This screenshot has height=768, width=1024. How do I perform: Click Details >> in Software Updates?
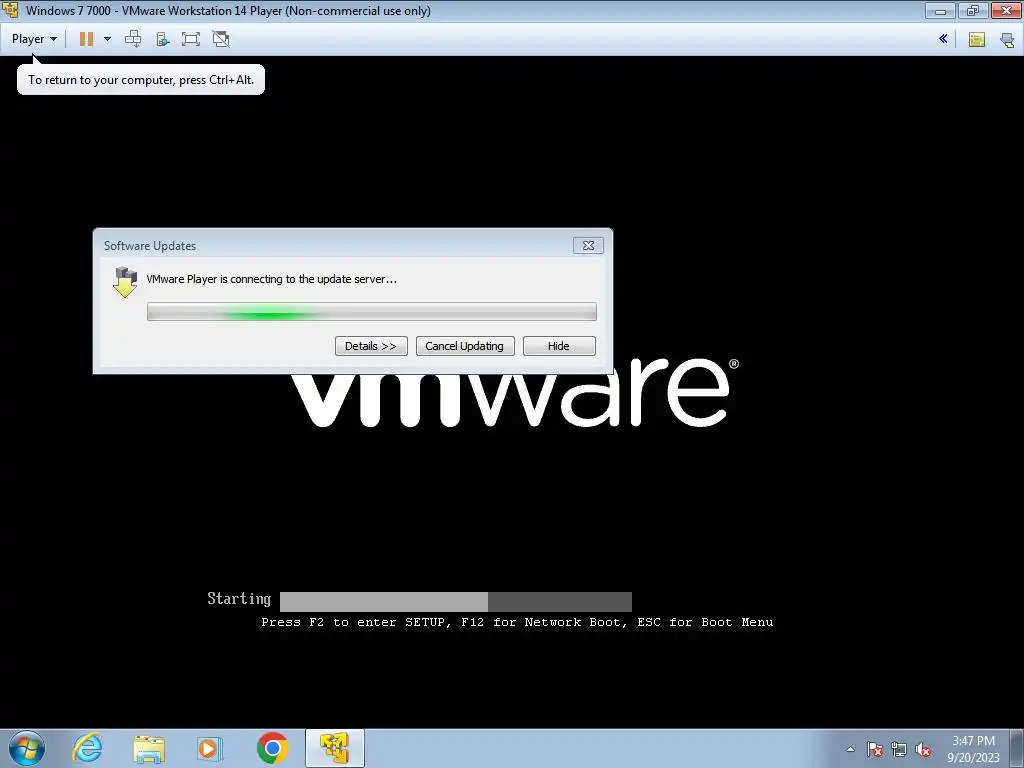point(371,346)
